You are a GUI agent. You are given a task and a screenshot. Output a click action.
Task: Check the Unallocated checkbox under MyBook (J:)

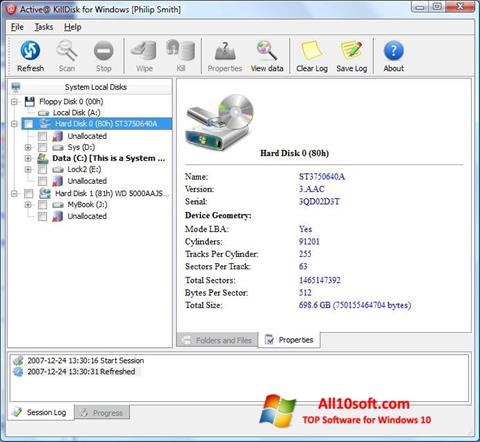42,217
